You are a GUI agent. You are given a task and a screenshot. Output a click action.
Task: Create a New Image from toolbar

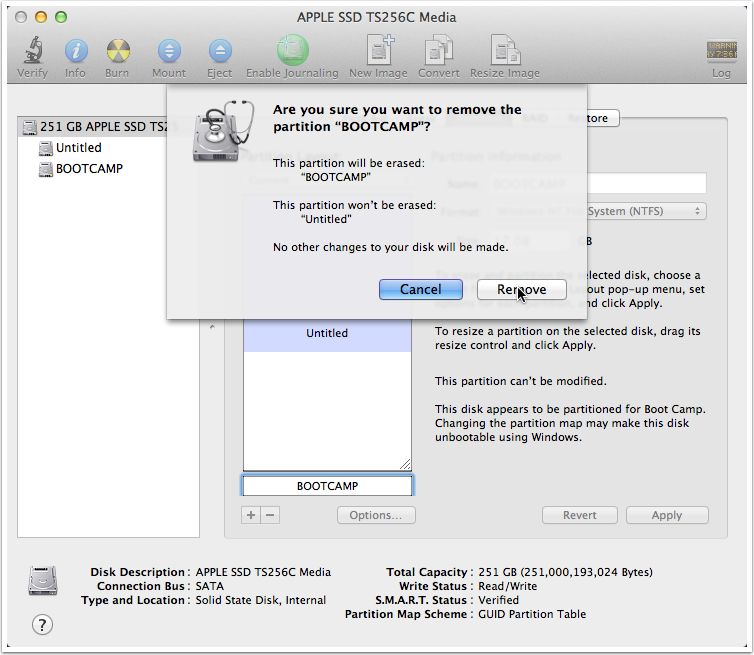(x=378, y=50)
